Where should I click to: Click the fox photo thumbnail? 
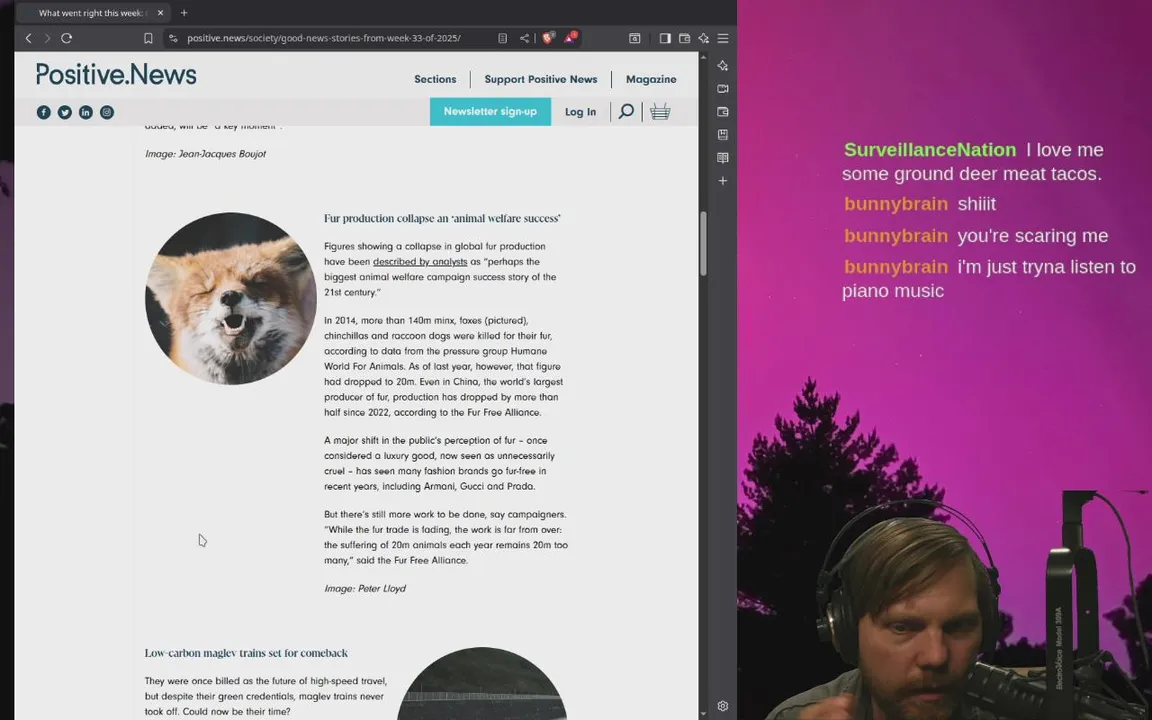(231, 298)
